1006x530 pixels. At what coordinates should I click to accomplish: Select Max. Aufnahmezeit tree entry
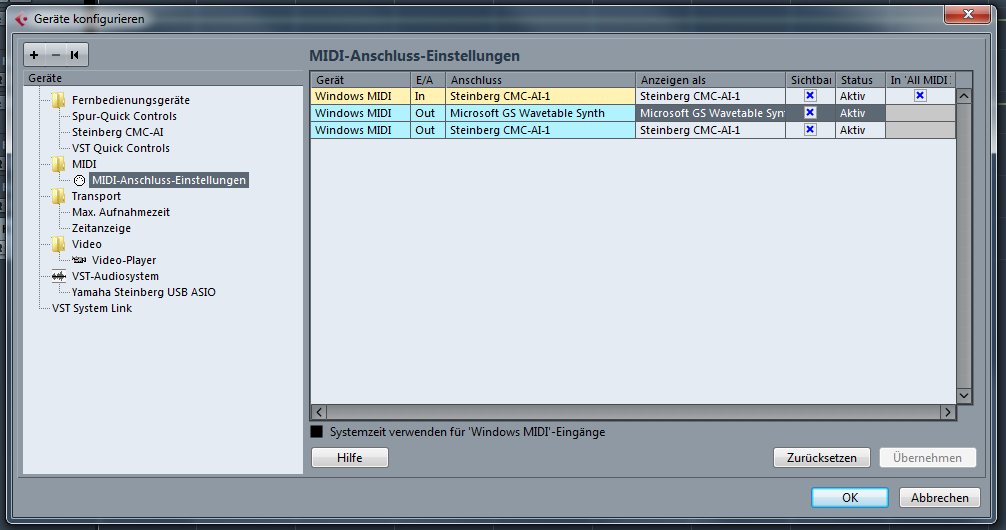click(121, 212)
